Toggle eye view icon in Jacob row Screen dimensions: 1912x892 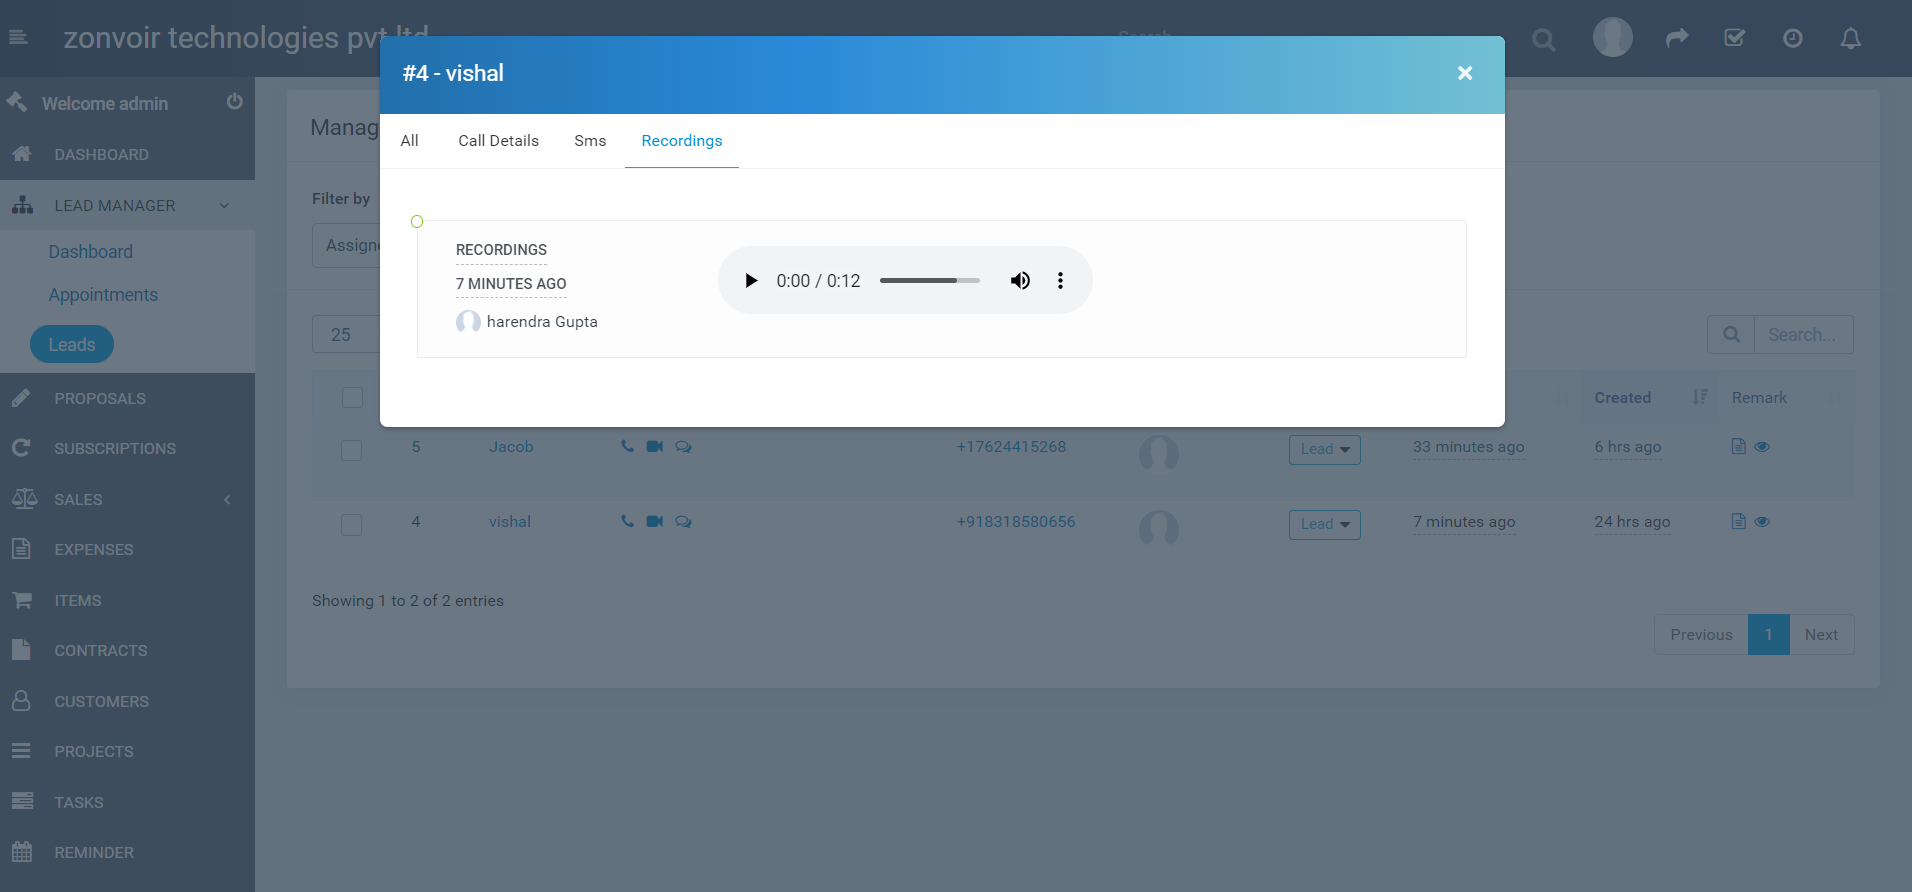[x=1762, y=447]
